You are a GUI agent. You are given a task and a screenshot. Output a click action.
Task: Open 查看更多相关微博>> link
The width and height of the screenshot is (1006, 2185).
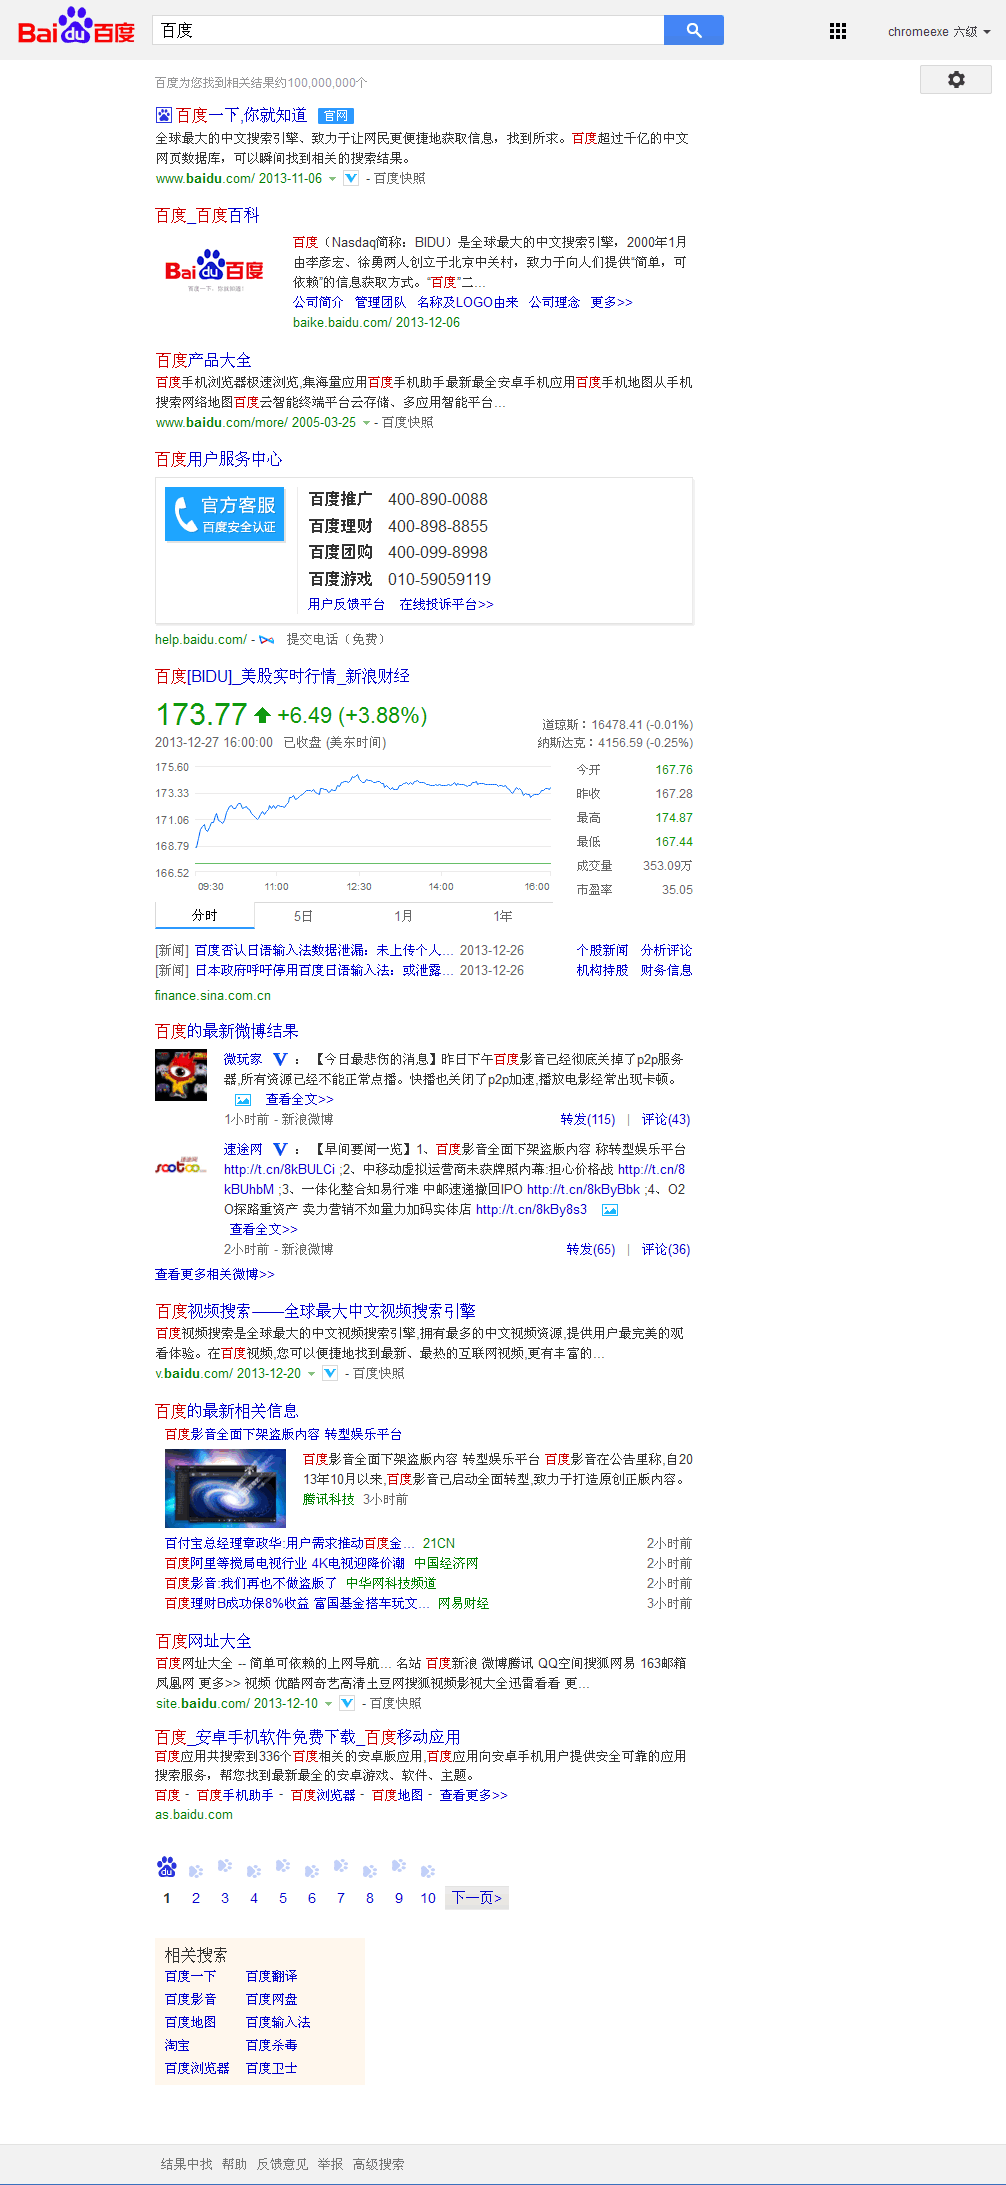click(214, 1275)
